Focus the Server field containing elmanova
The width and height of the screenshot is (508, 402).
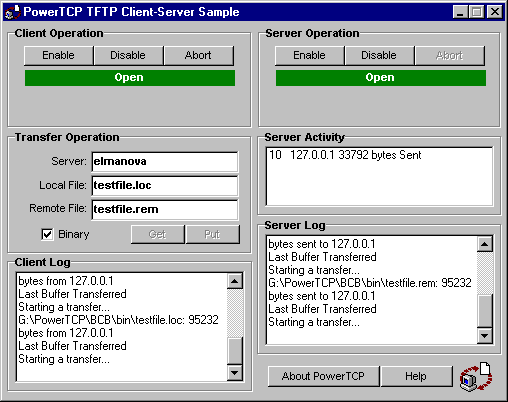[165, 162]
